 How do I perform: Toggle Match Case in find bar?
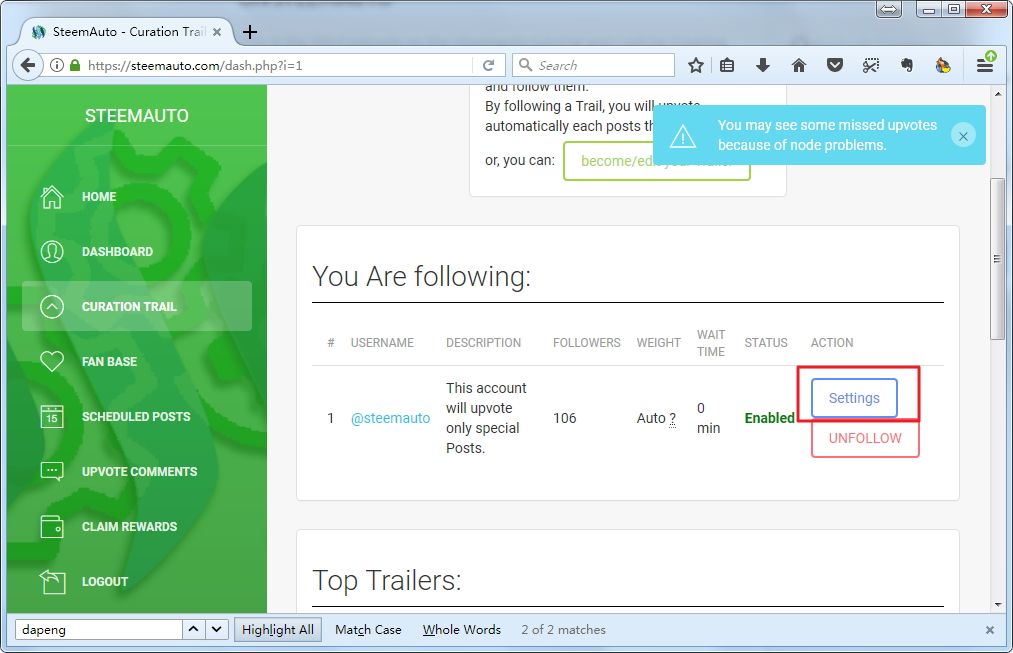[x=368, y=629]
